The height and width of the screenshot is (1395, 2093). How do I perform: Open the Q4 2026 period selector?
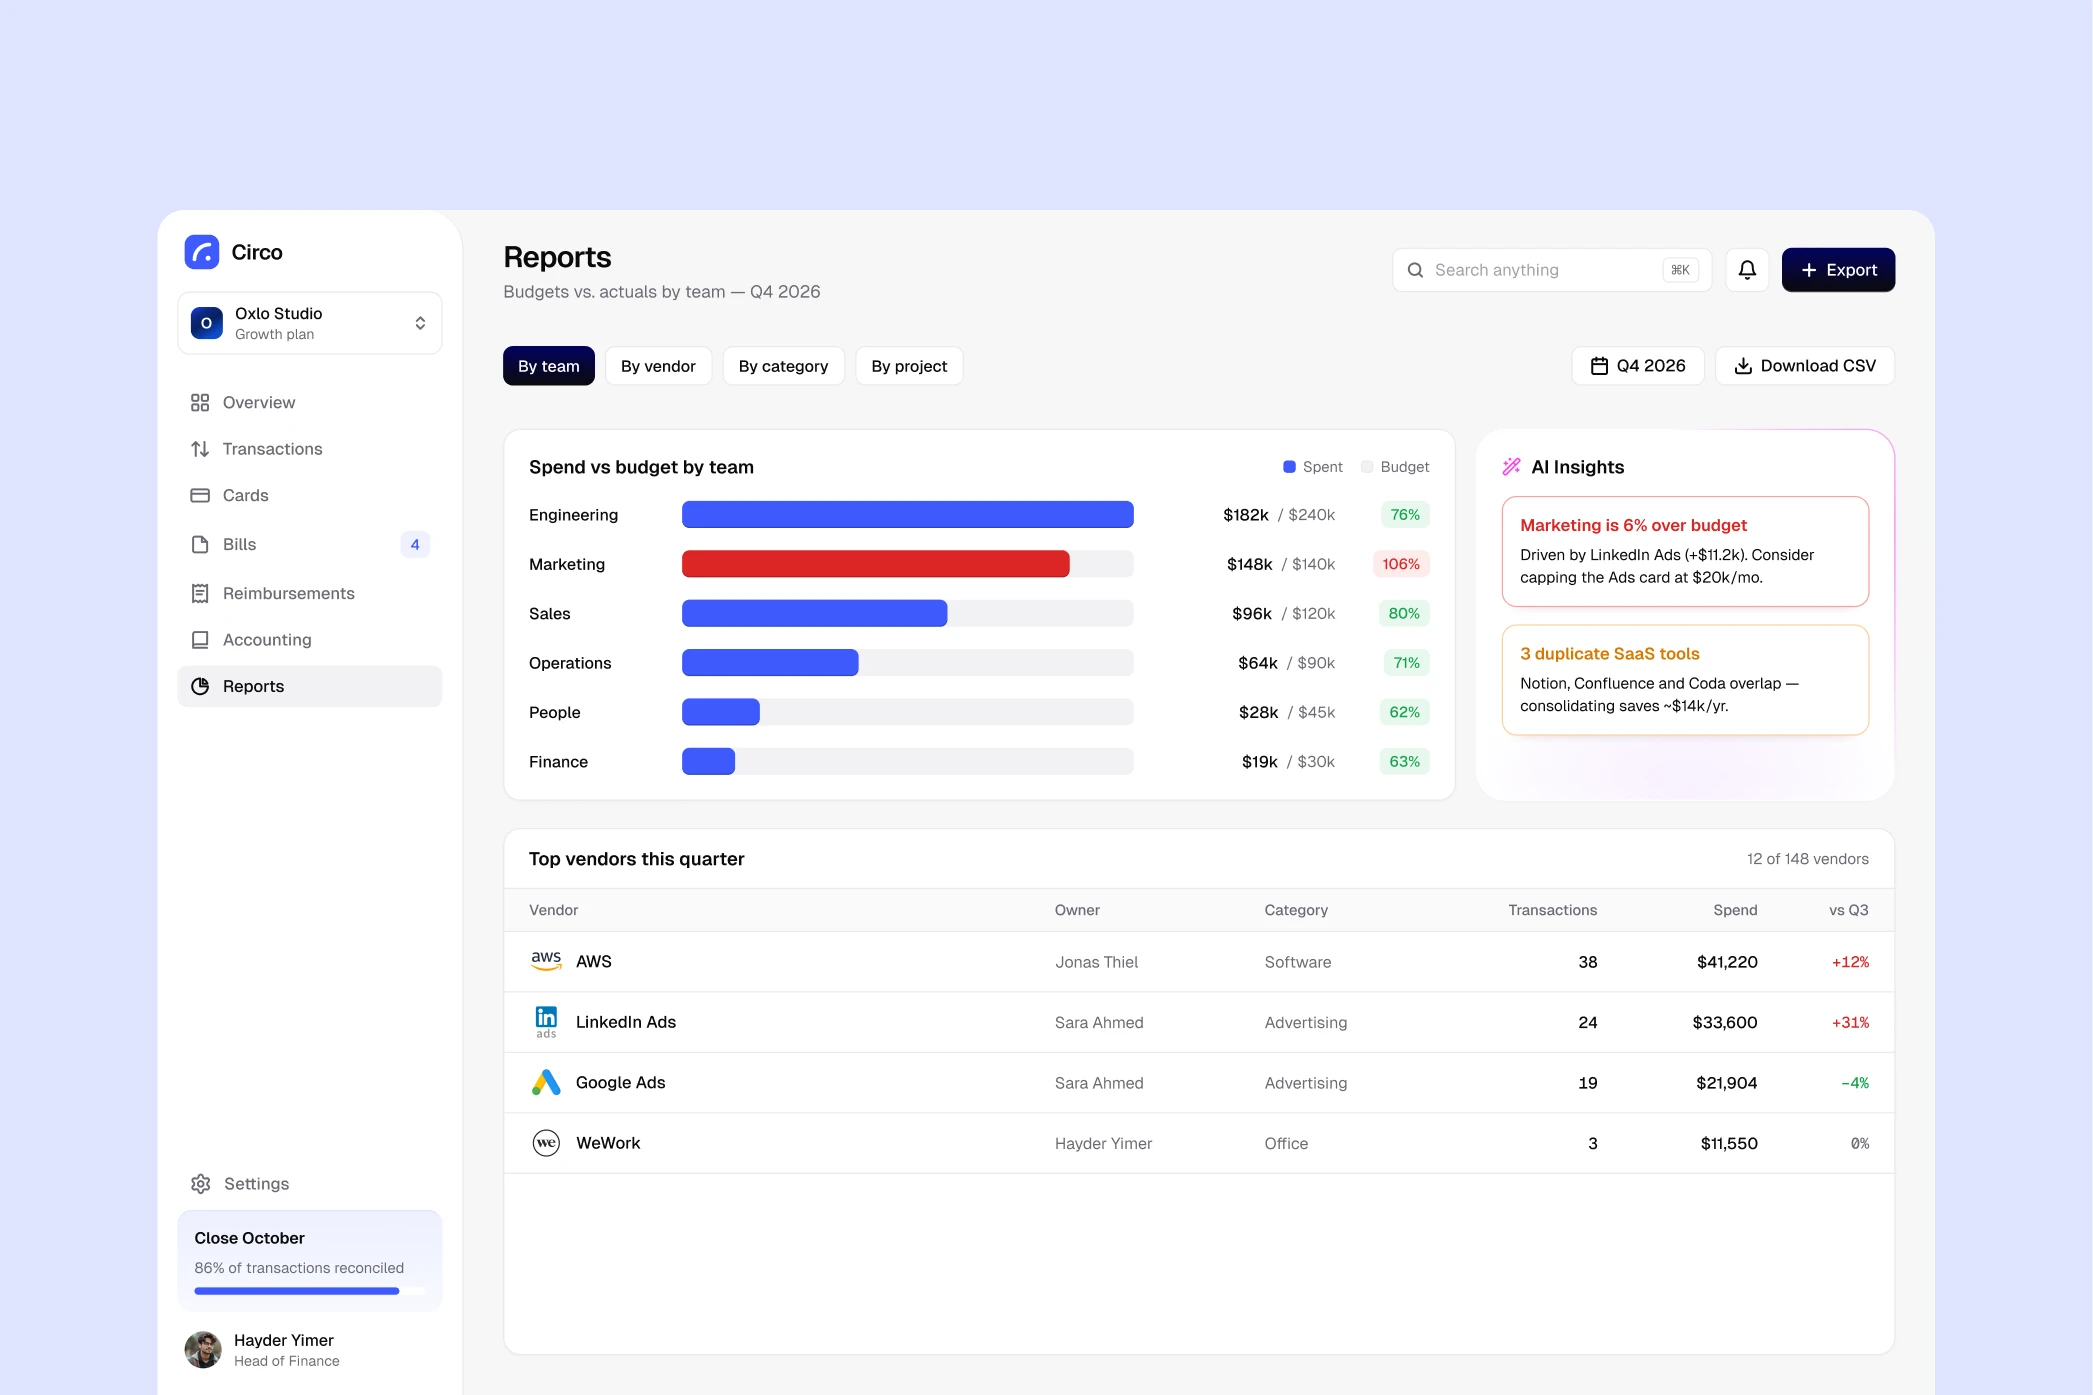[x=1638, y=366]
